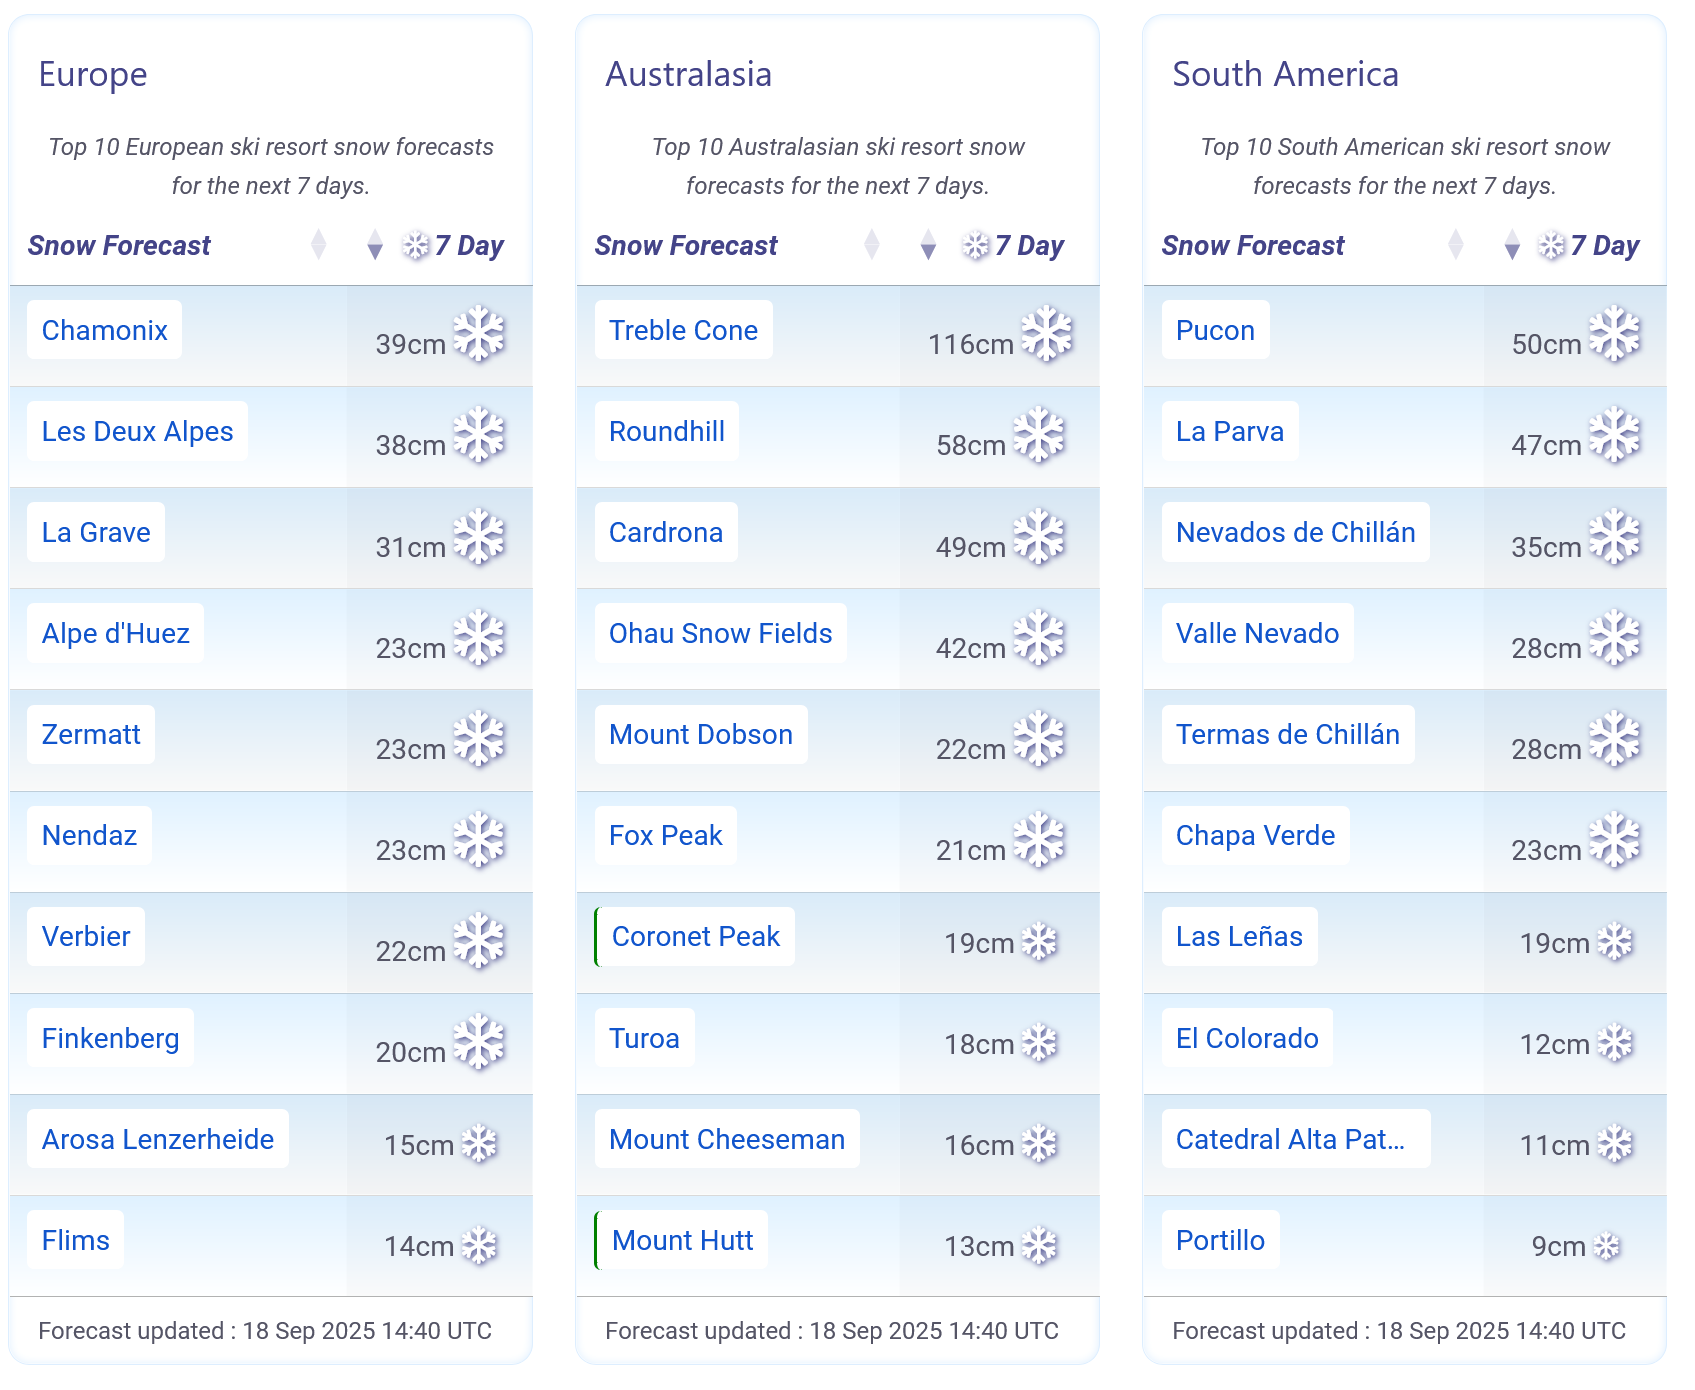Sort Australasia by Snow Forecast name arrow
Viewport: 1695px width, 1390px height.
tap(872, 245)
